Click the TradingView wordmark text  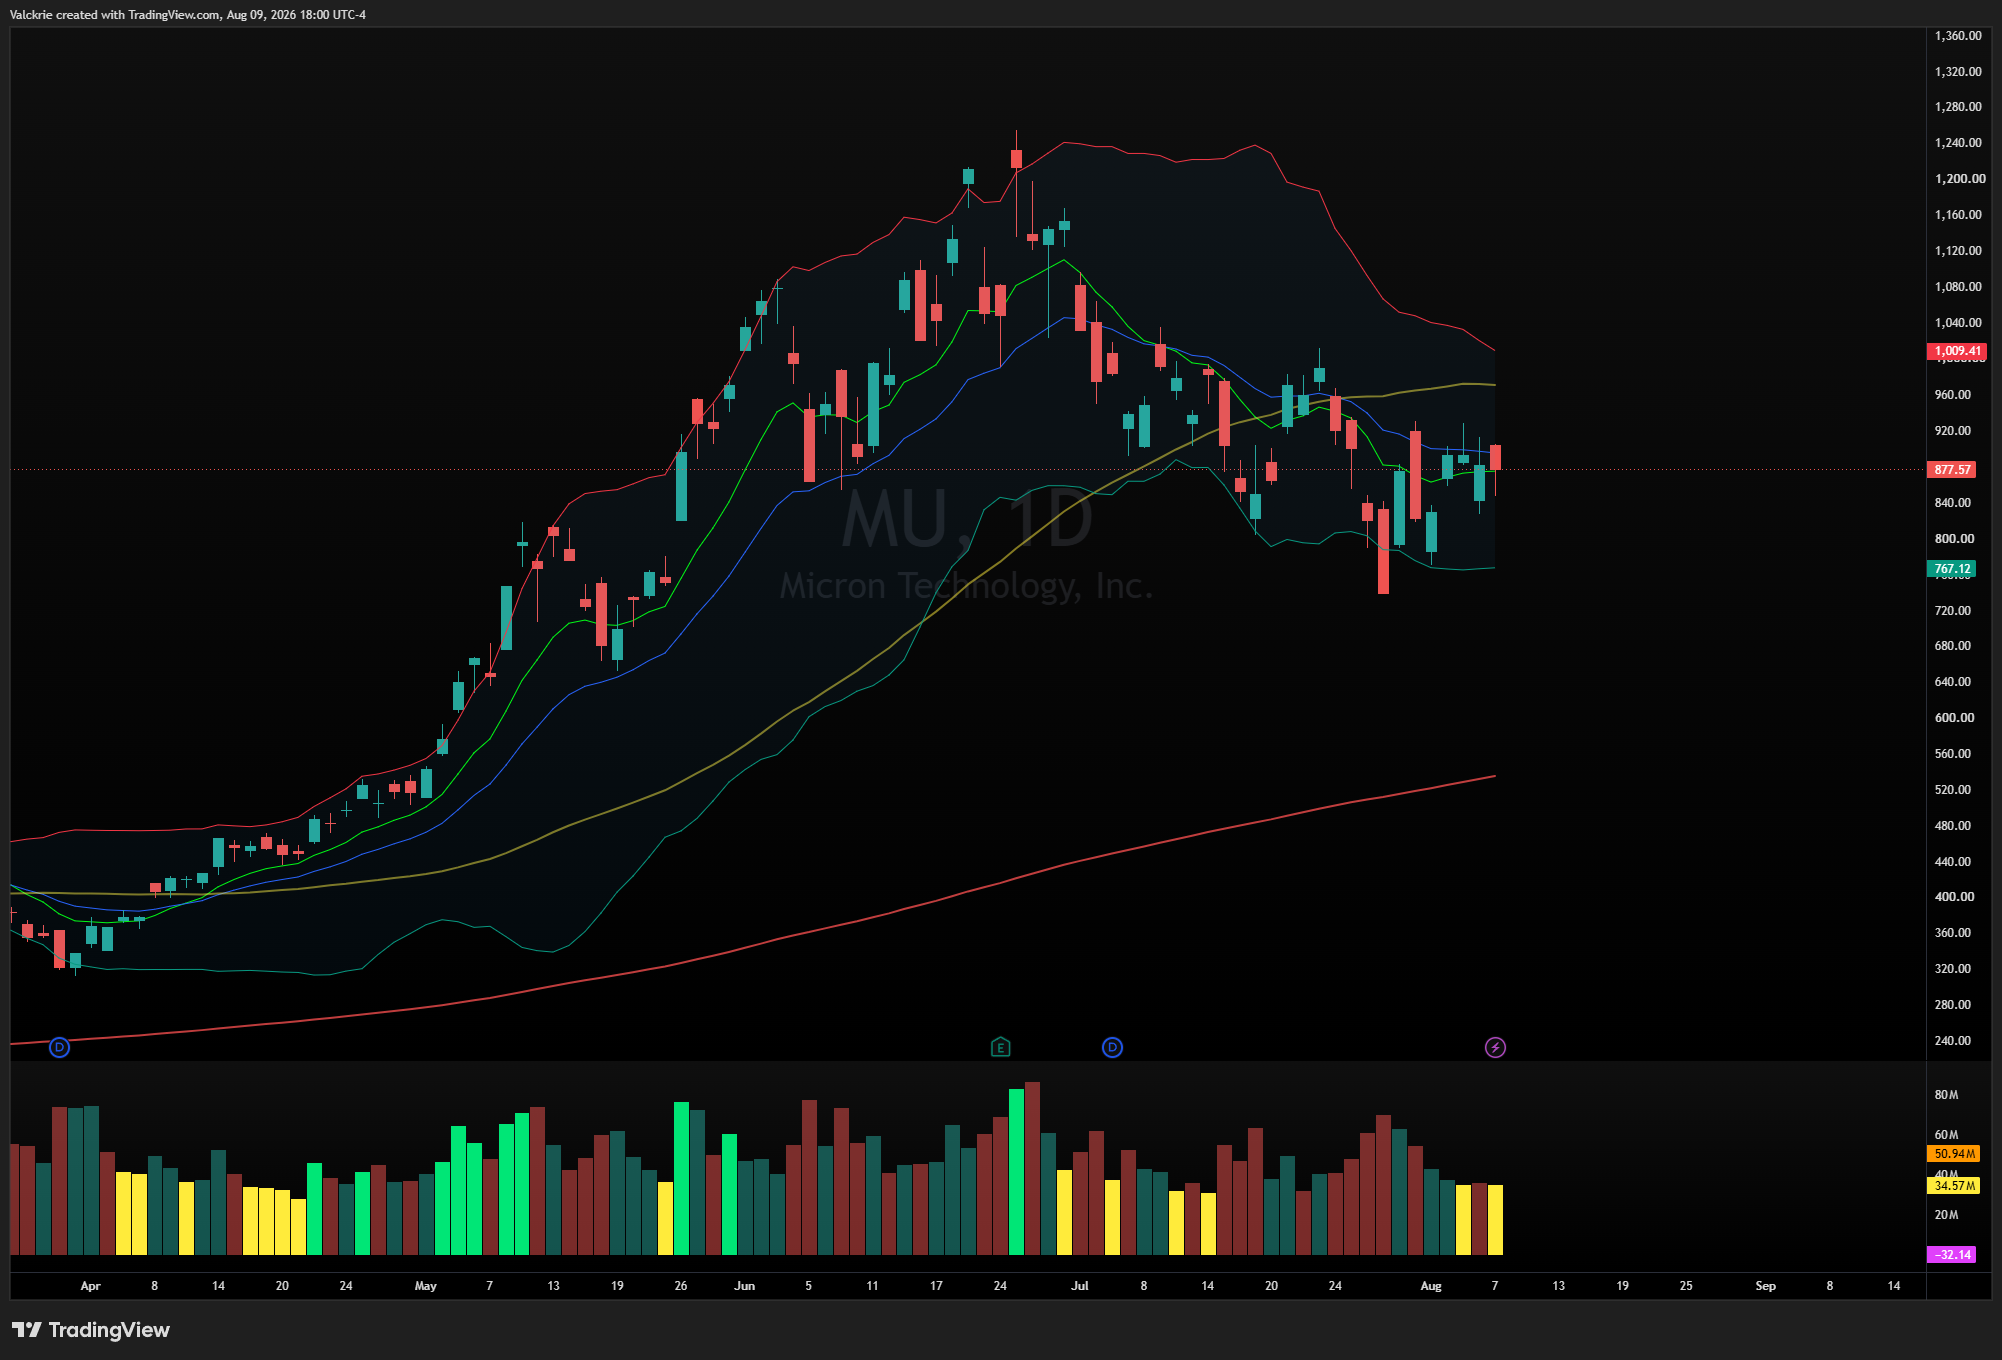click(x=109, y=1329)
